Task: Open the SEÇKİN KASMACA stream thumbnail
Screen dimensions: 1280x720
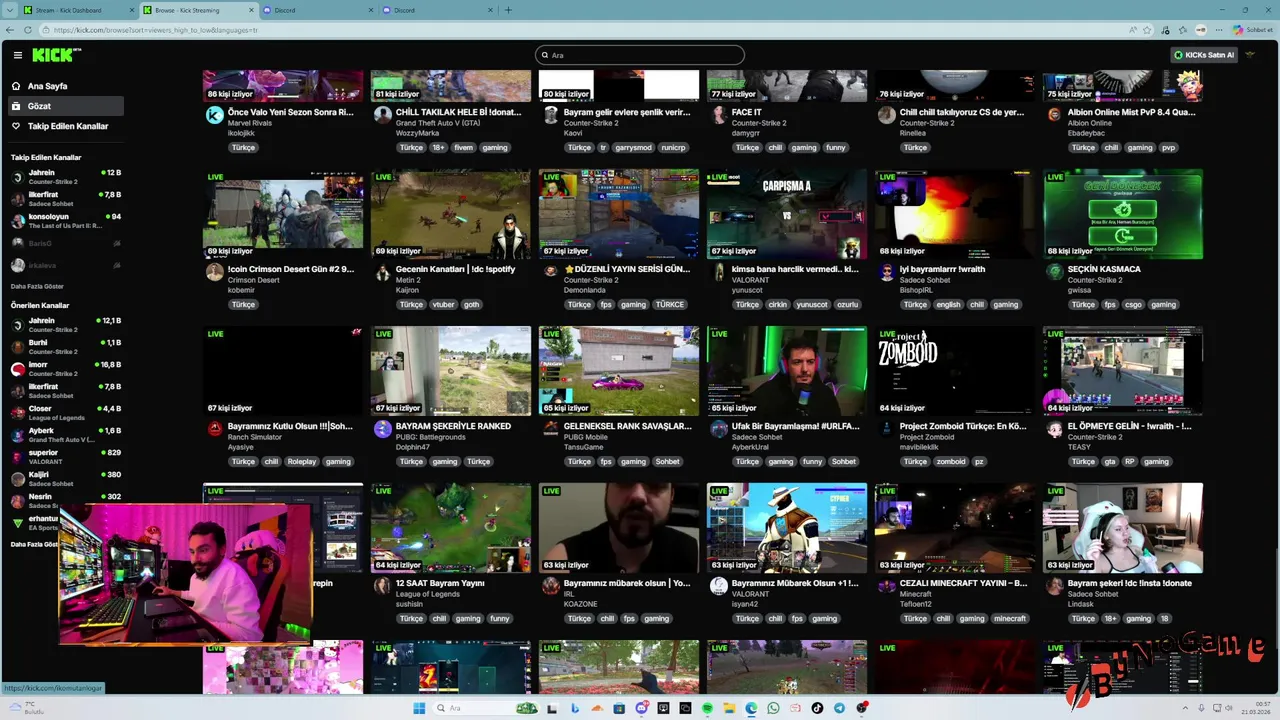Action: (1123, 214)
